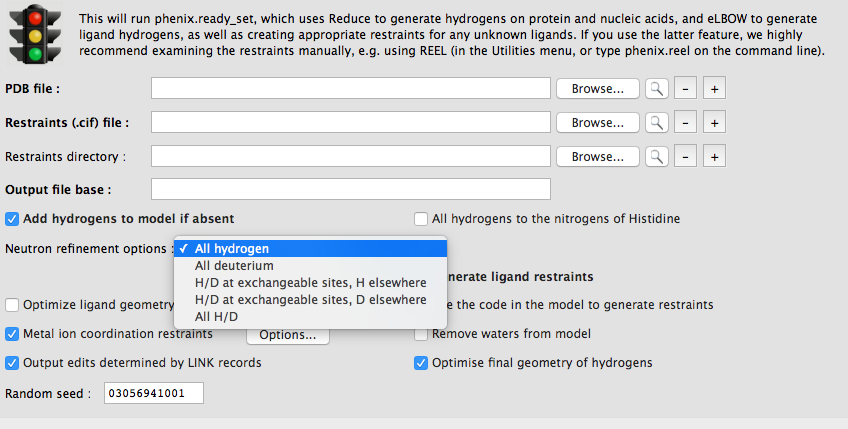The height and width of the screenshot is (429, 848).
Task: Click magnifier icon for Restraints (.cif) file
Action: [656, 123]
